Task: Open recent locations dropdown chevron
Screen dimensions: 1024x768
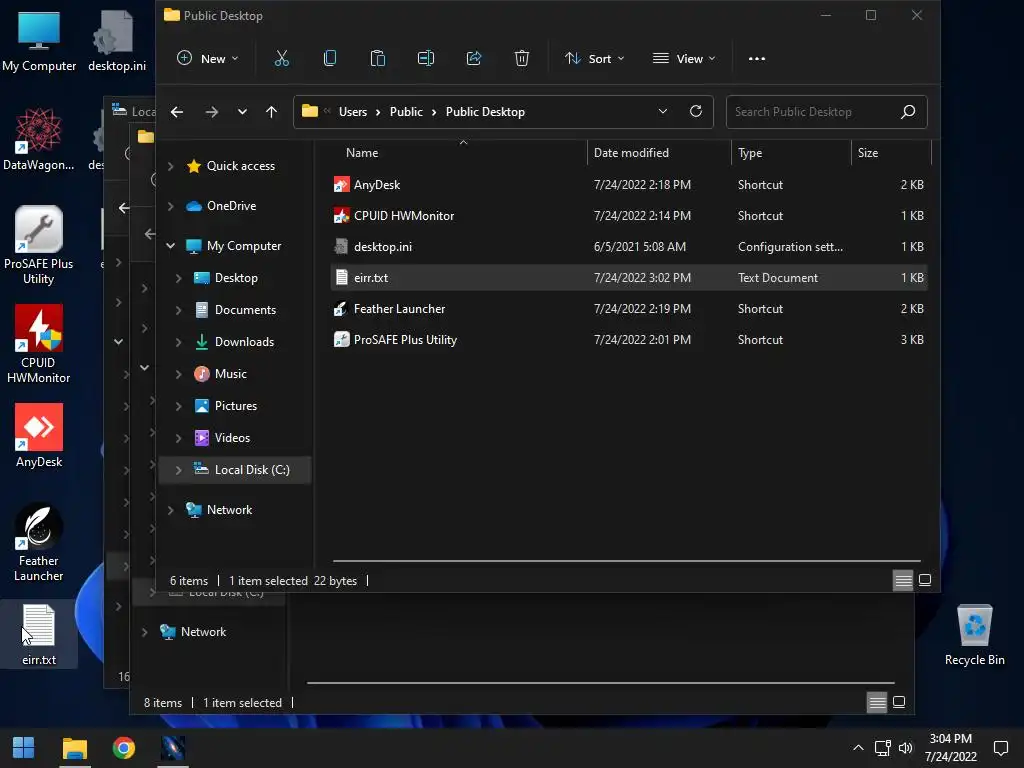Action: 242,112
